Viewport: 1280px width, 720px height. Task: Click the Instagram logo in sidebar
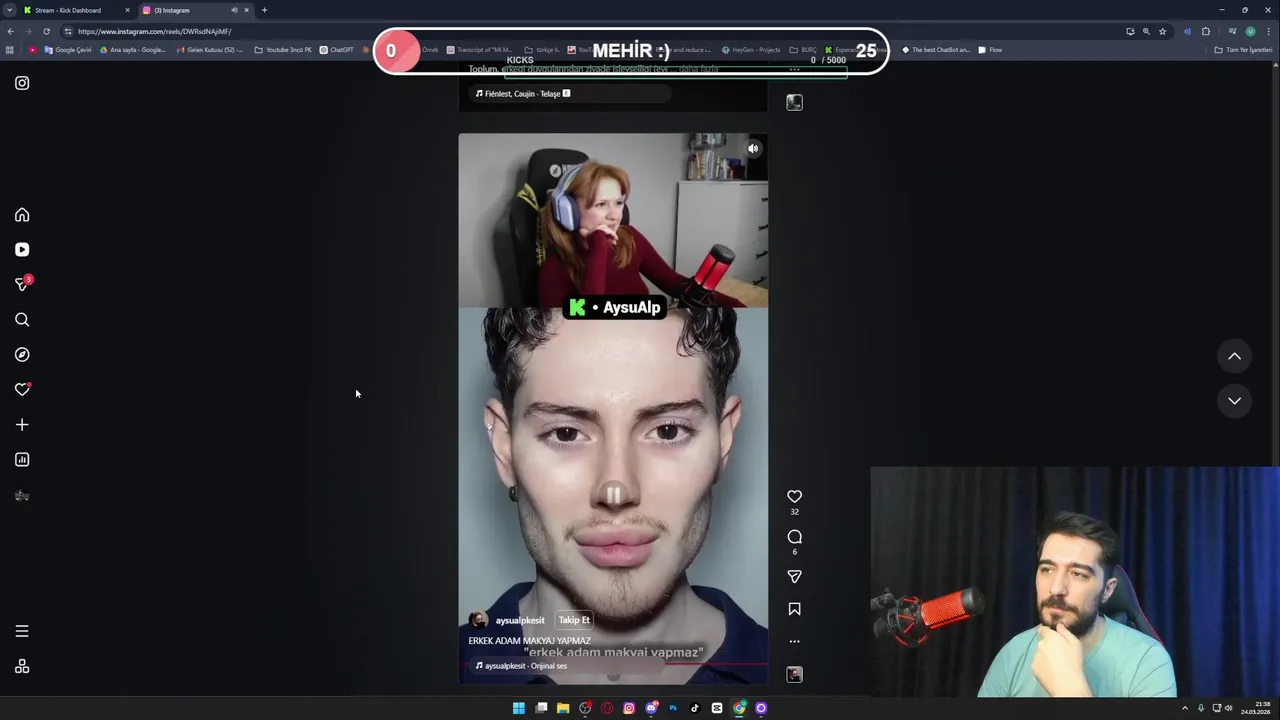pyautogui.click(x=22, y=83)
